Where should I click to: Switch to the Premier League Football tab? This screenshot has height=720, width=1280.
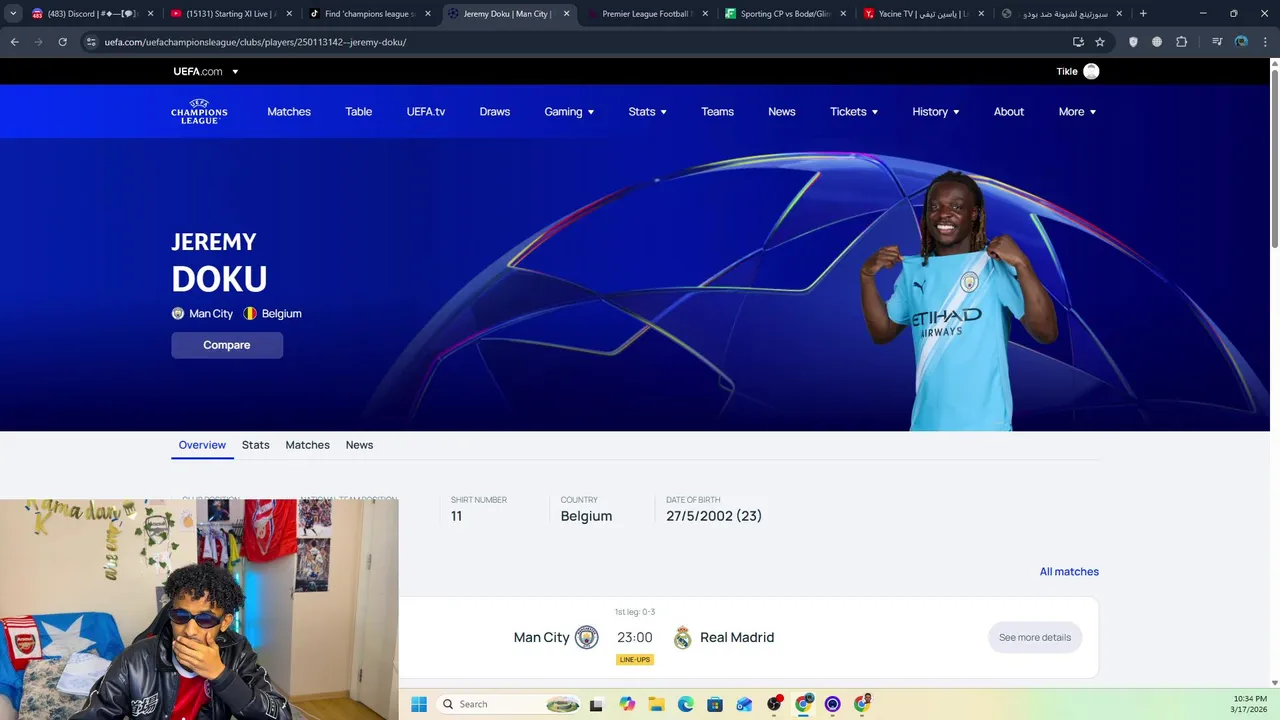point(648,14)
